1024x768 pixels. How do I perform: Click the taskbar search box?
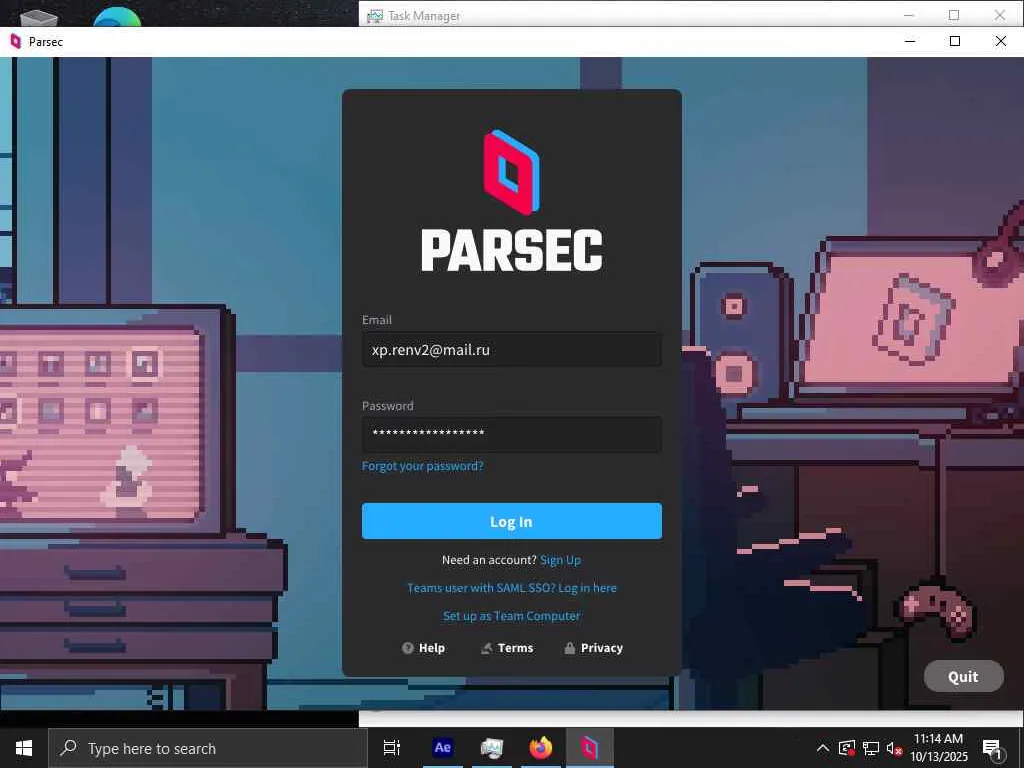coord(208,748)
